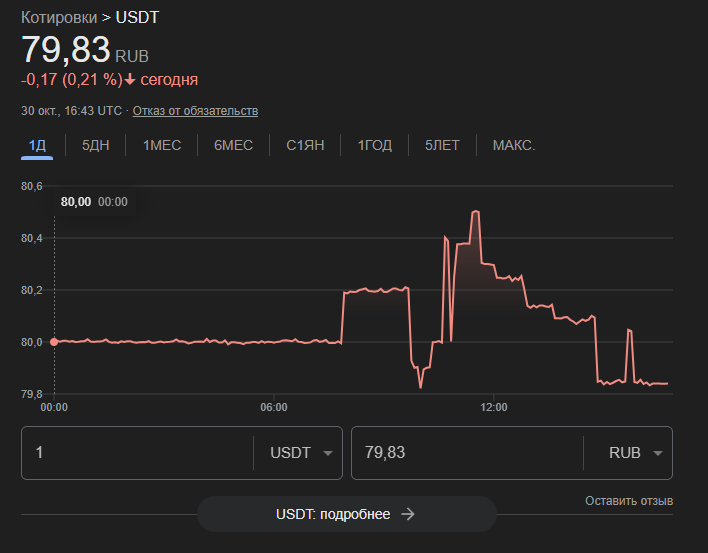Open the Оставить отзыв feedback link
Viewport: 708px width, 553px height.
629,500
